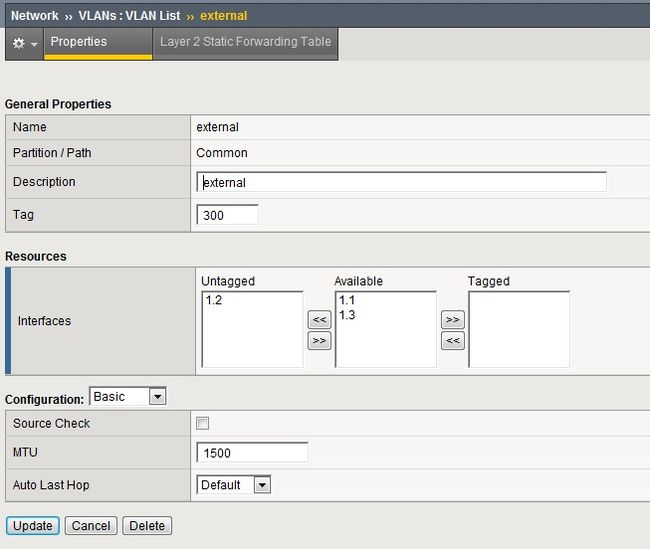Go to VLANs : VLAN List breadcrumb
This screenshot has width=650, height=549.
tap(129, 16)
